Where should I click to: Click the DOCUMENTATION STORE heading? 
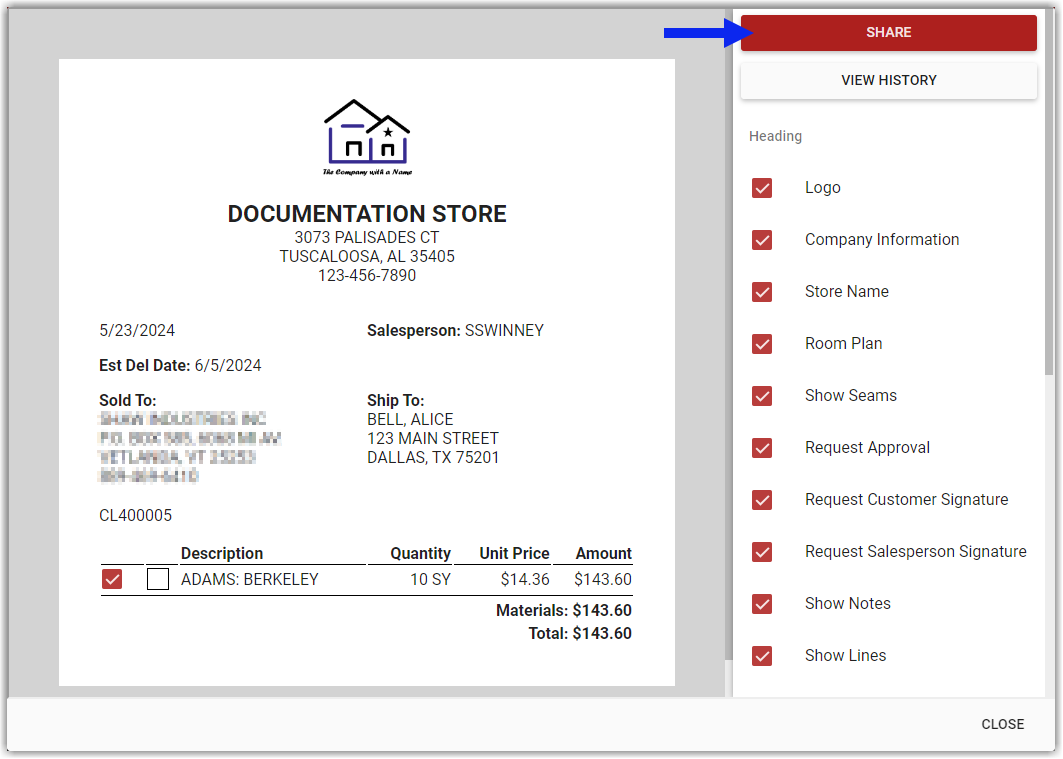point(367,214)
